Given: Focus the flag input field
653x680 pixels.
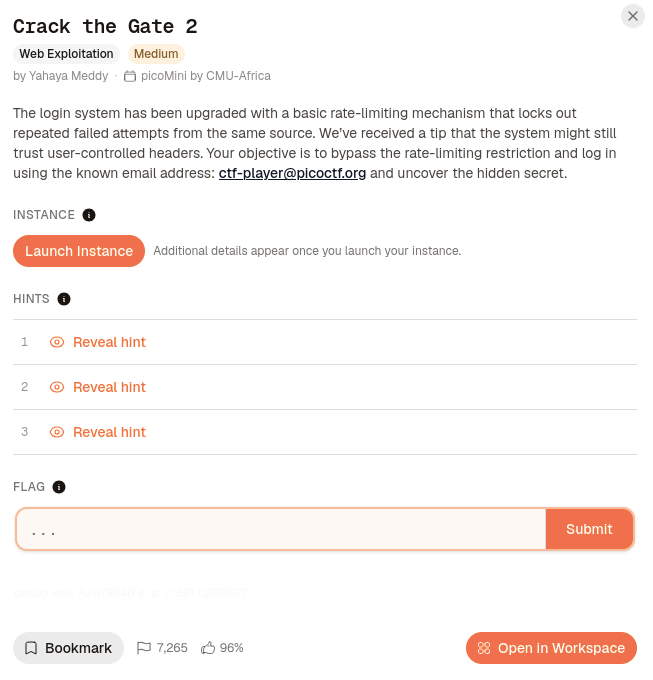Looking at the screenshot, I should click(281, 529).
